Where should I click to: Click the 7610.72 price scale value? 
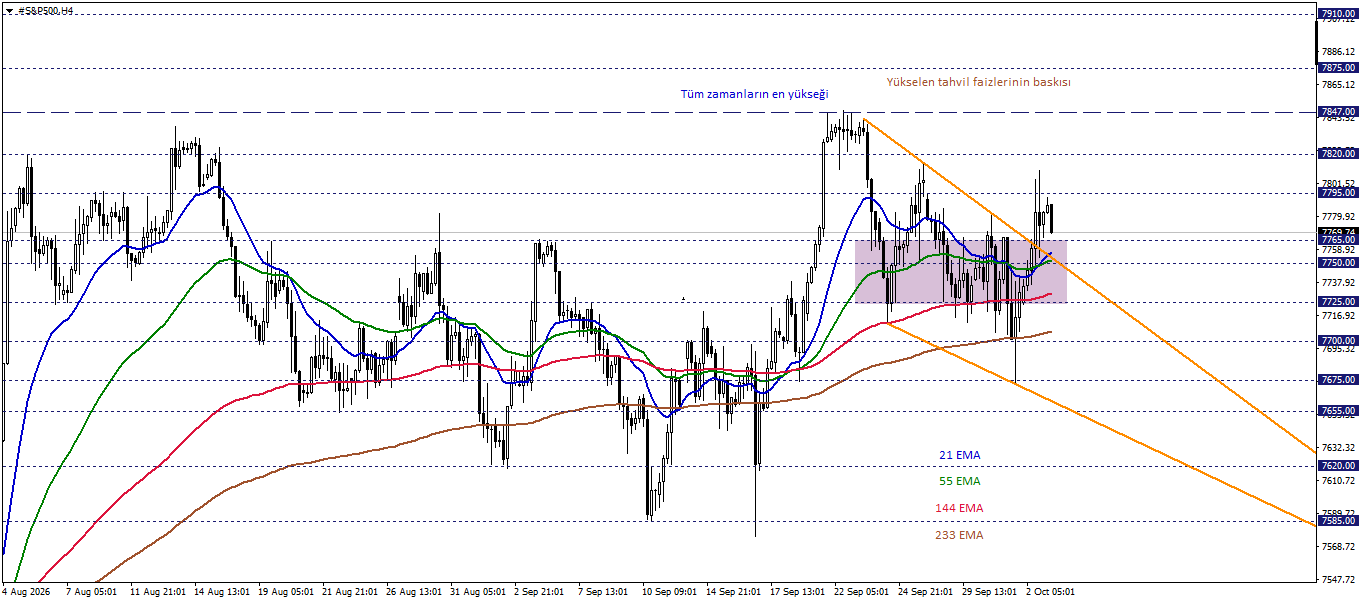click(x=1338, y=481)
